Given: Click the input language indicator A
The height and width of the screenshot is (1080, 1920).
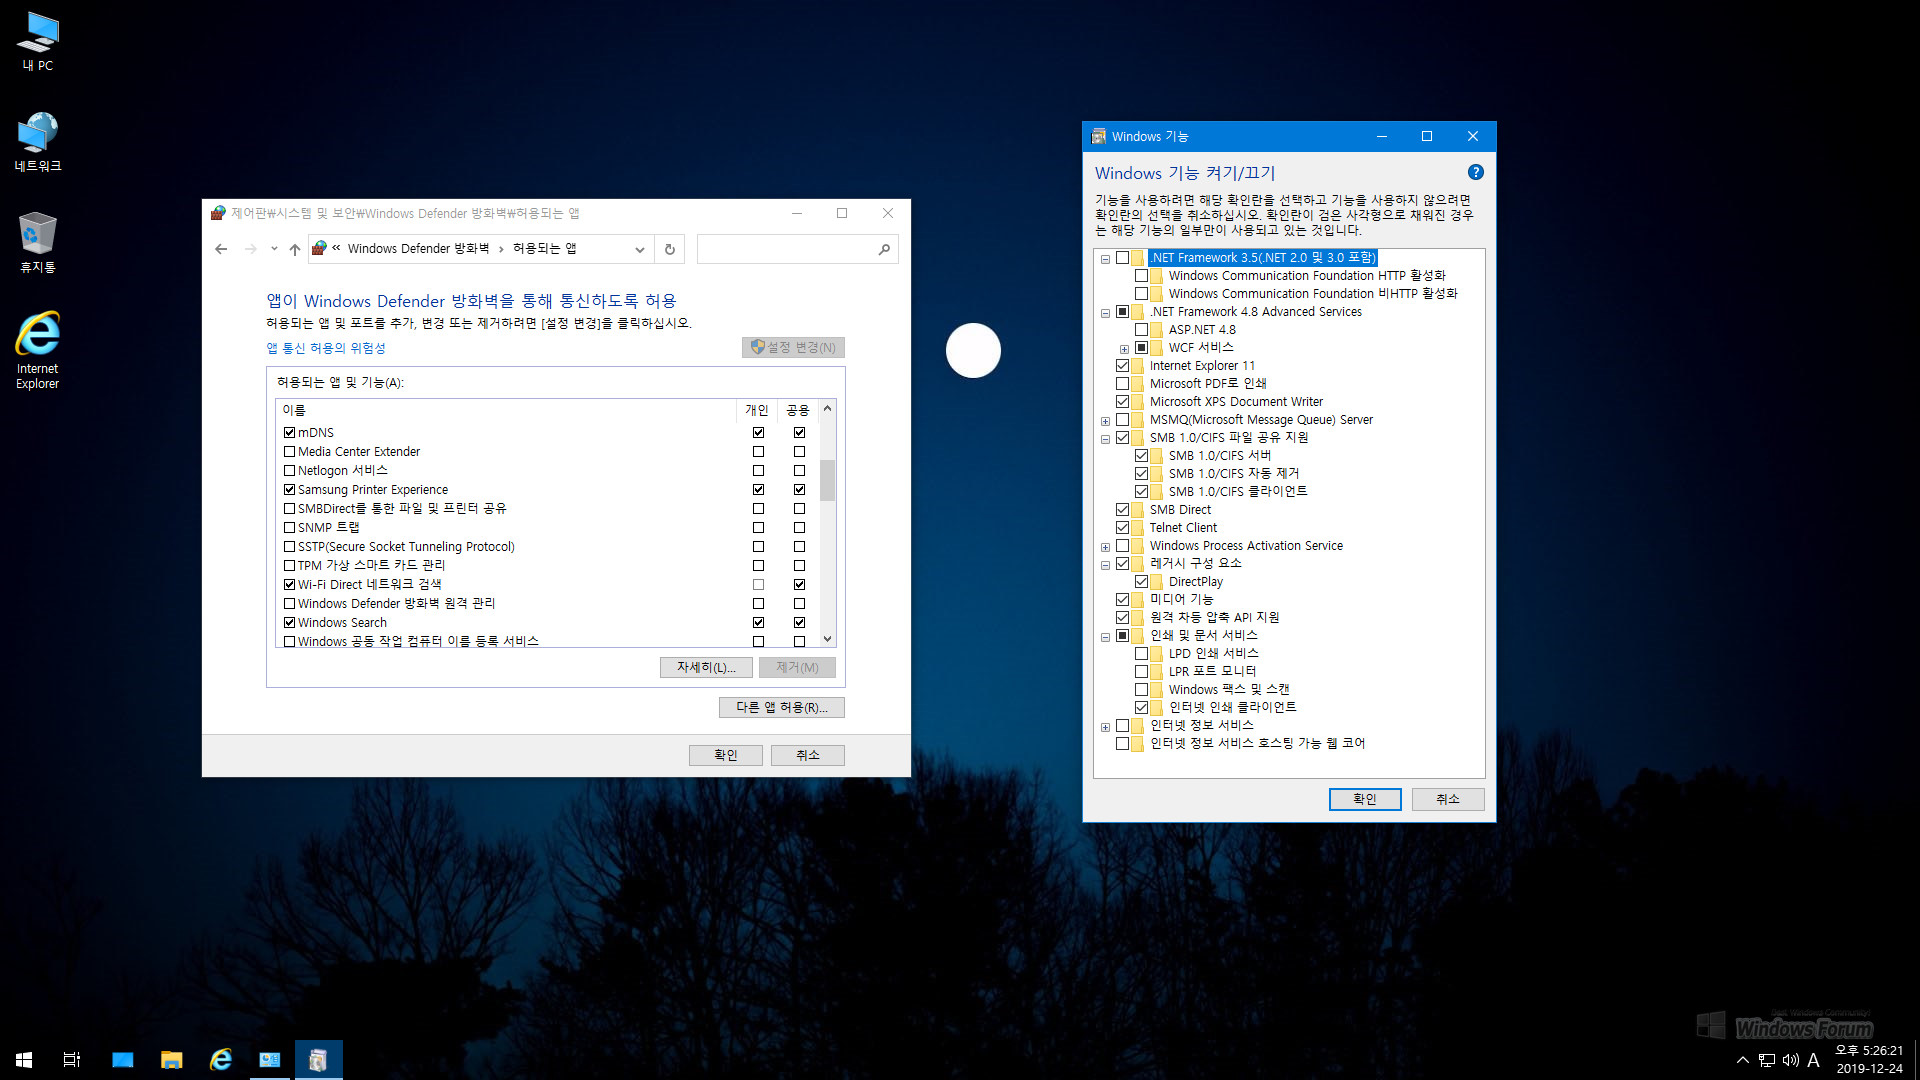Looking at the screenshot, I should (x=1813, y=1060).
